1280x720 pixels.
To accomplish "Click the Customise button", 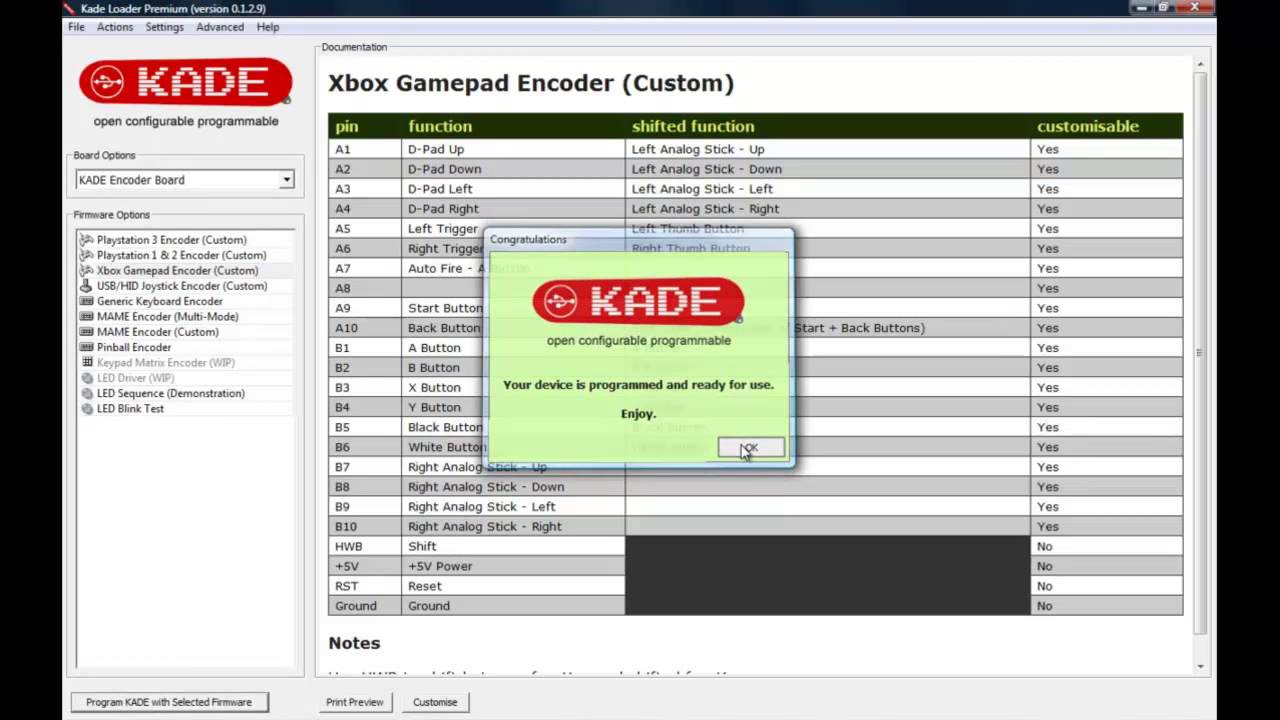I will (x=435, y=702).
